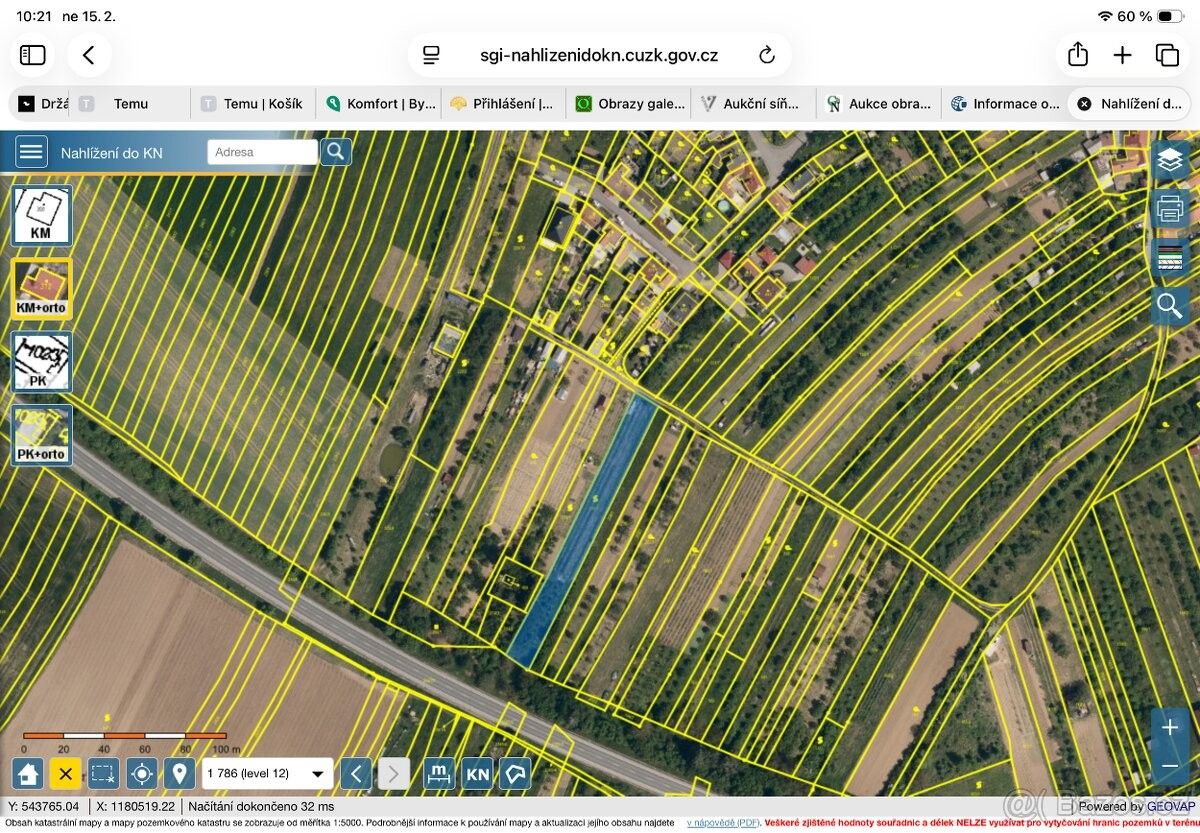
Task: Open the map layers panel
Action: [x=1170, y=160]
